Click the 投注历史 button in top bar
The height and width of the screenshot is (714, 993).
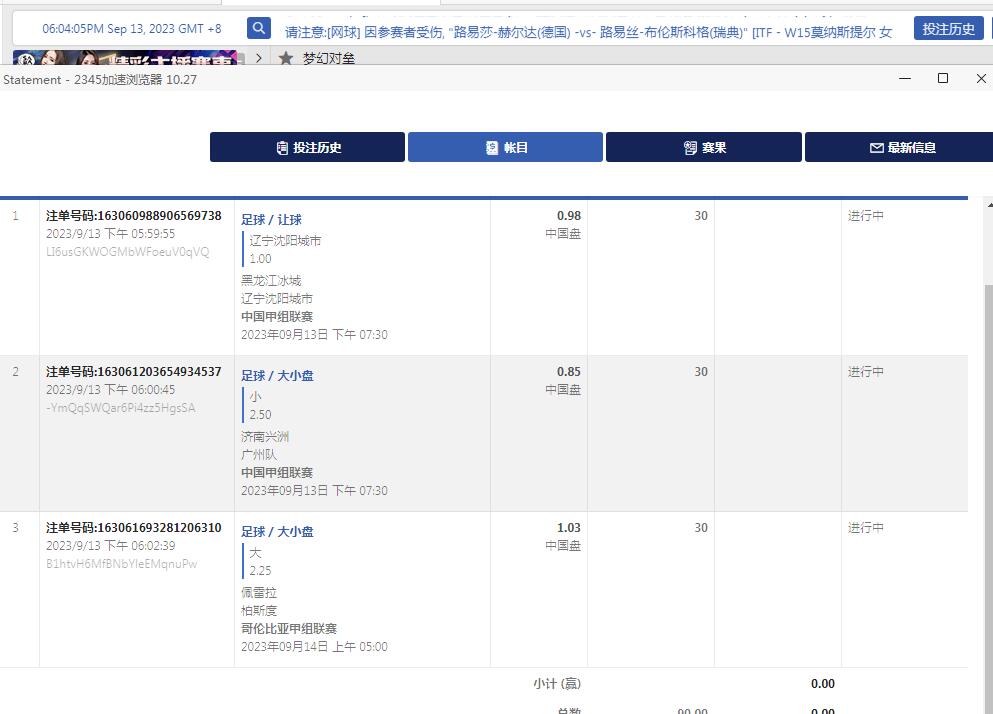pos(948,28)
